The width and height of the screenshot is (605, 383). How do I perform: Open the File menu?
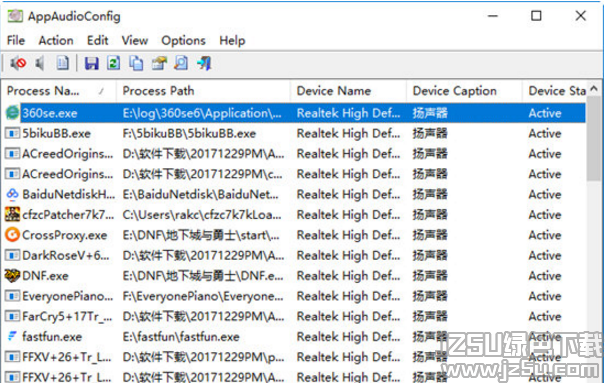(16, 40)
